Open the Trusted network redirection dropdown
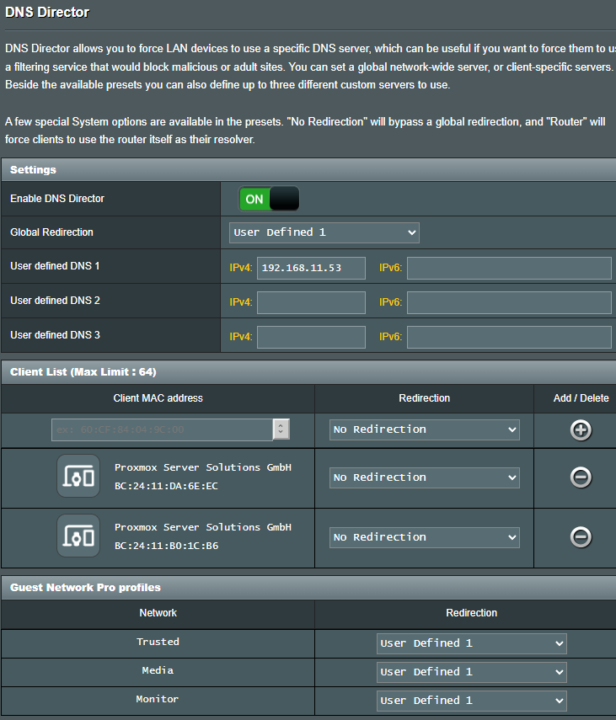The width and height of the screenshot is (616, 720). [471, 643]
